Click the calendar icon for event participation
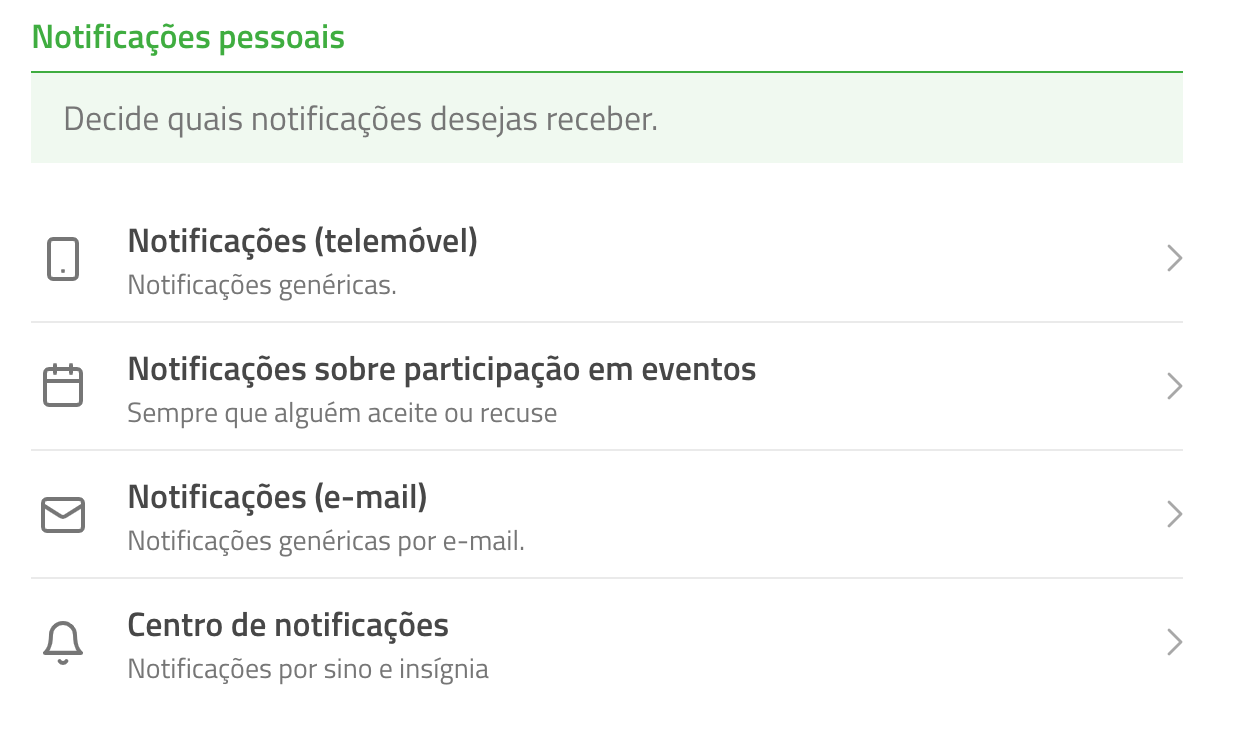 pyautogui.click(x=63, y=386)
